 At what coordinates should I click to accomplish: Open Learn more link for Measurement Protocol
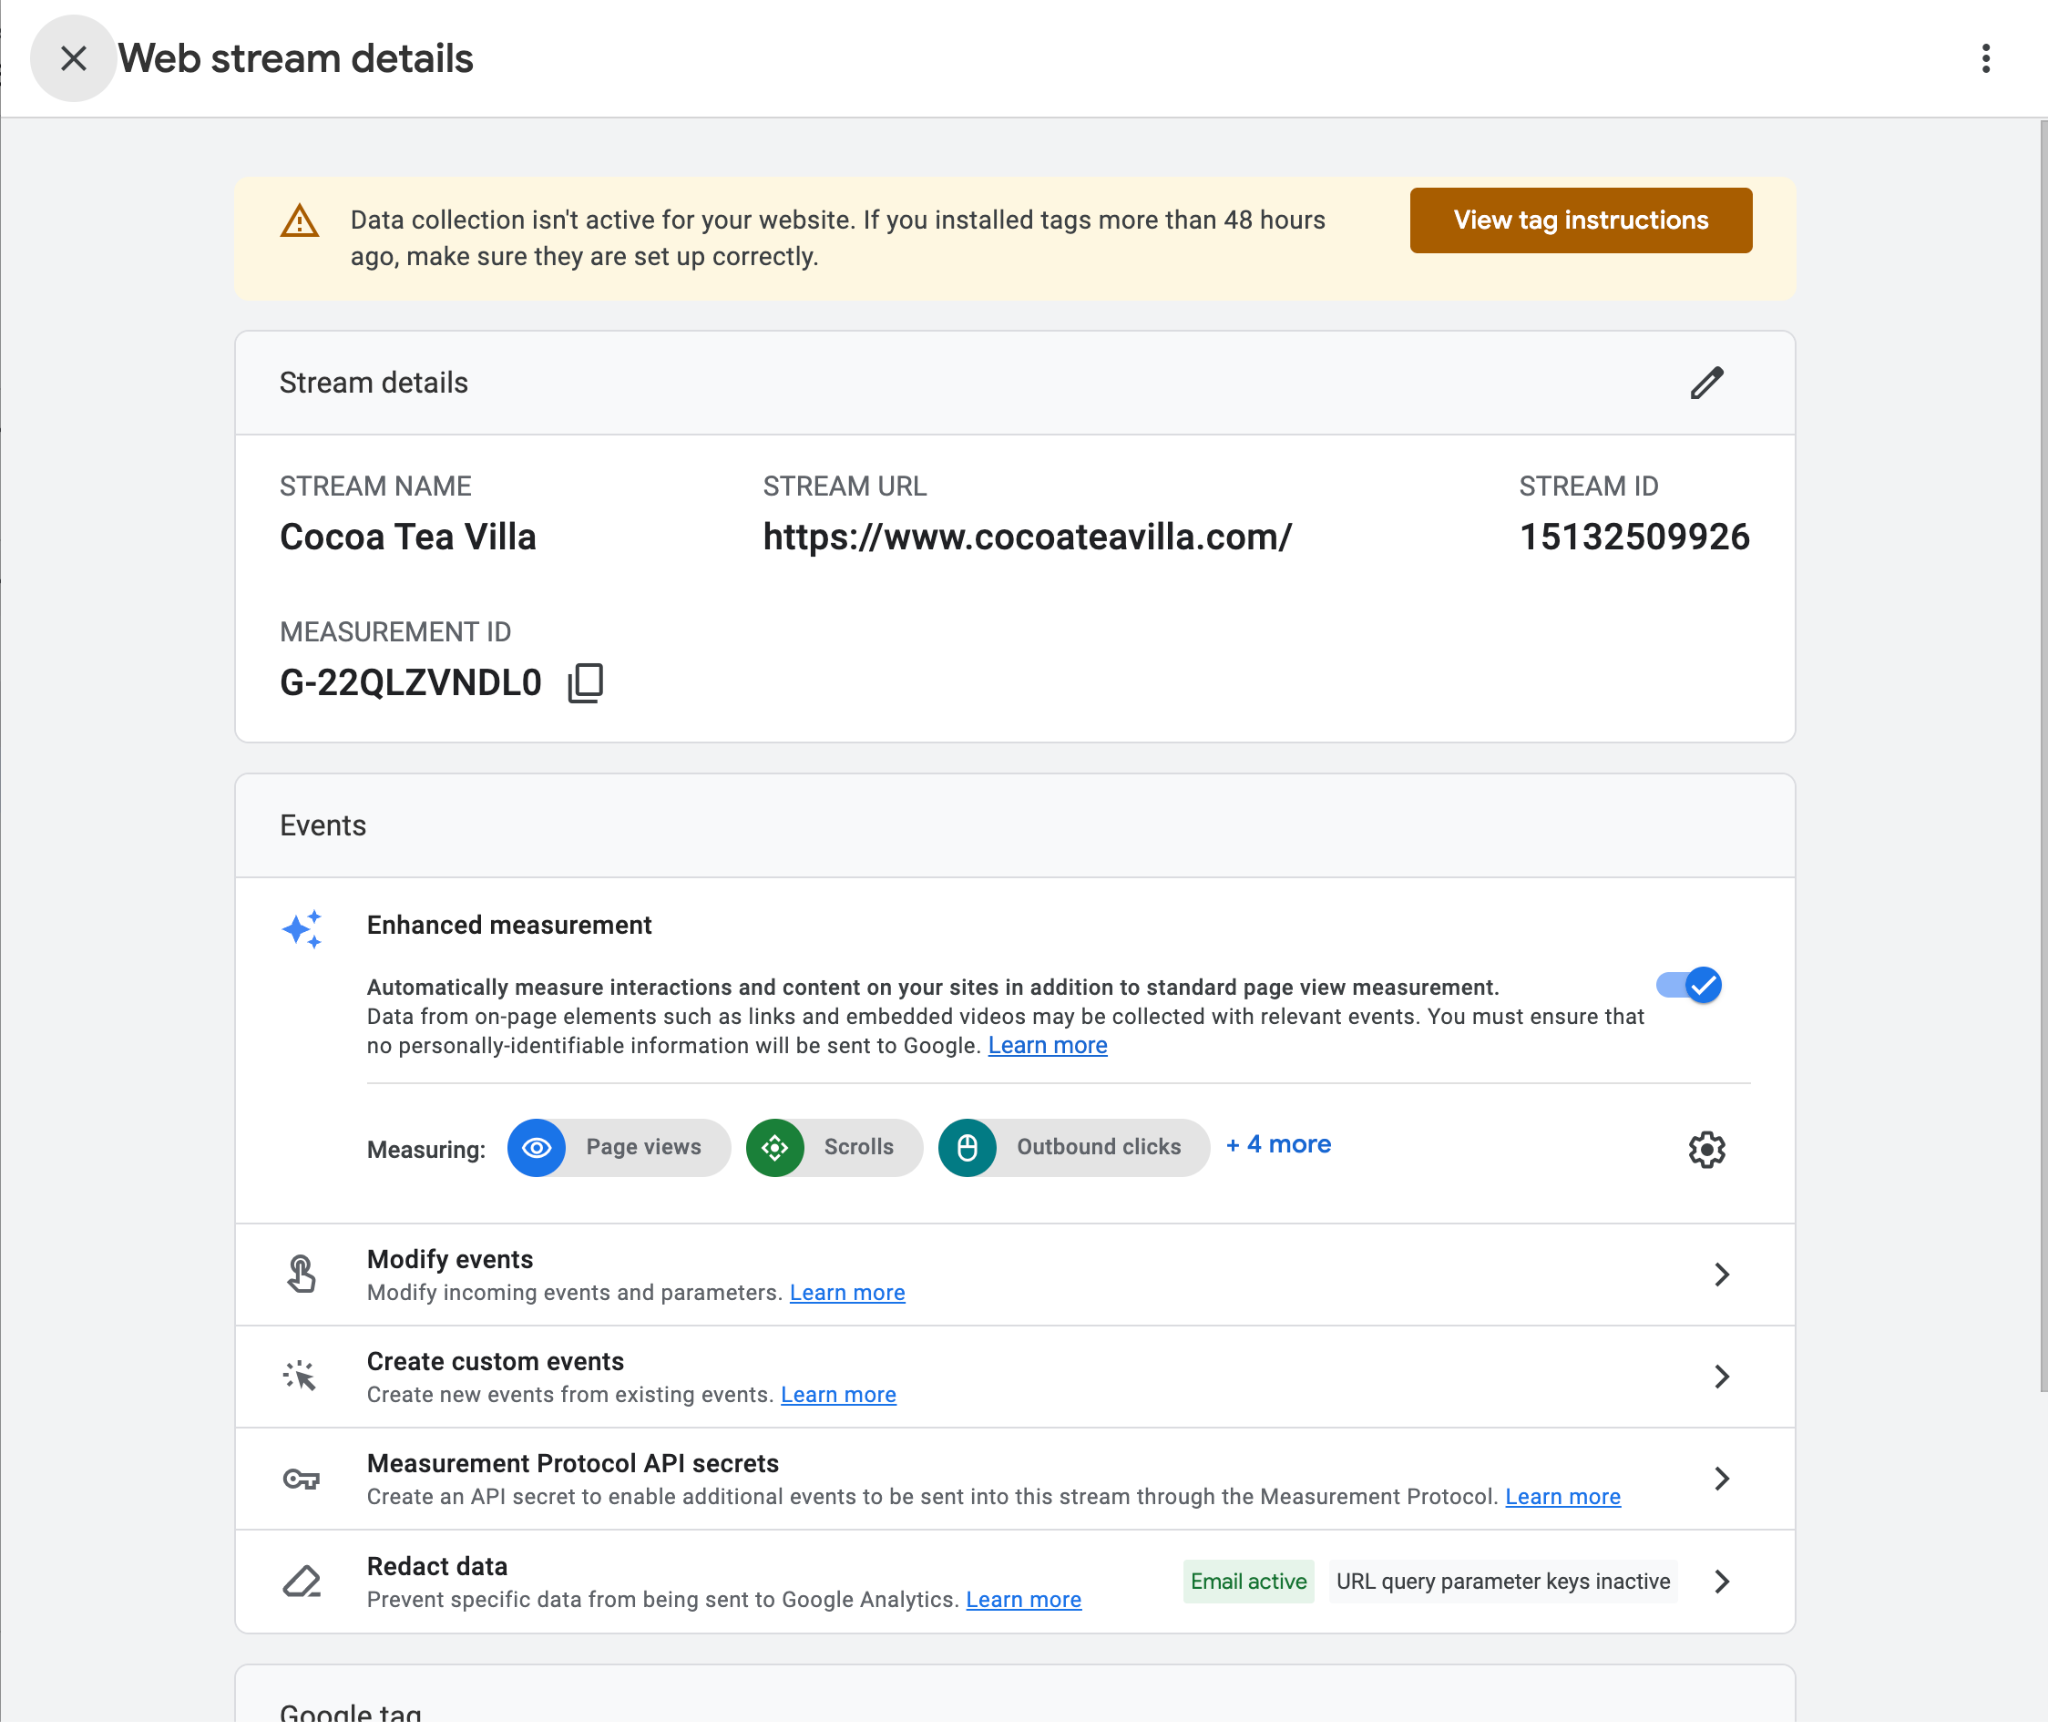1563,1496
